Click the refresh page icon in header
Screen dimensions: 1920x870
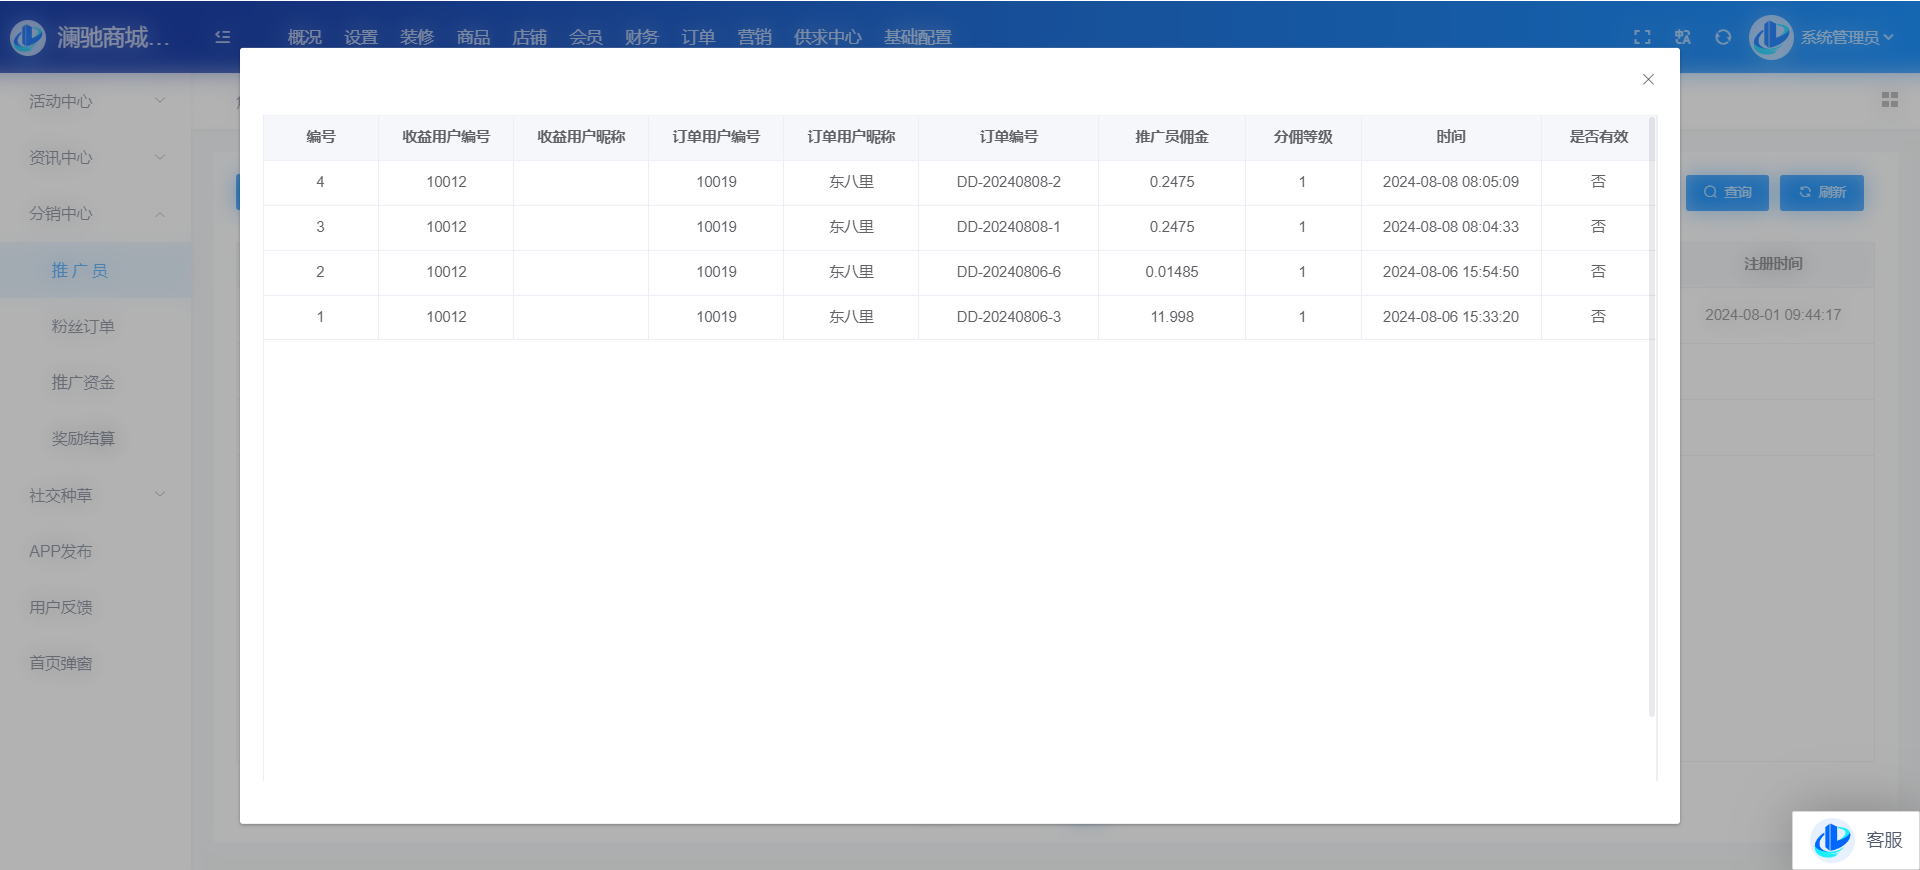(x=1723, y=37)
